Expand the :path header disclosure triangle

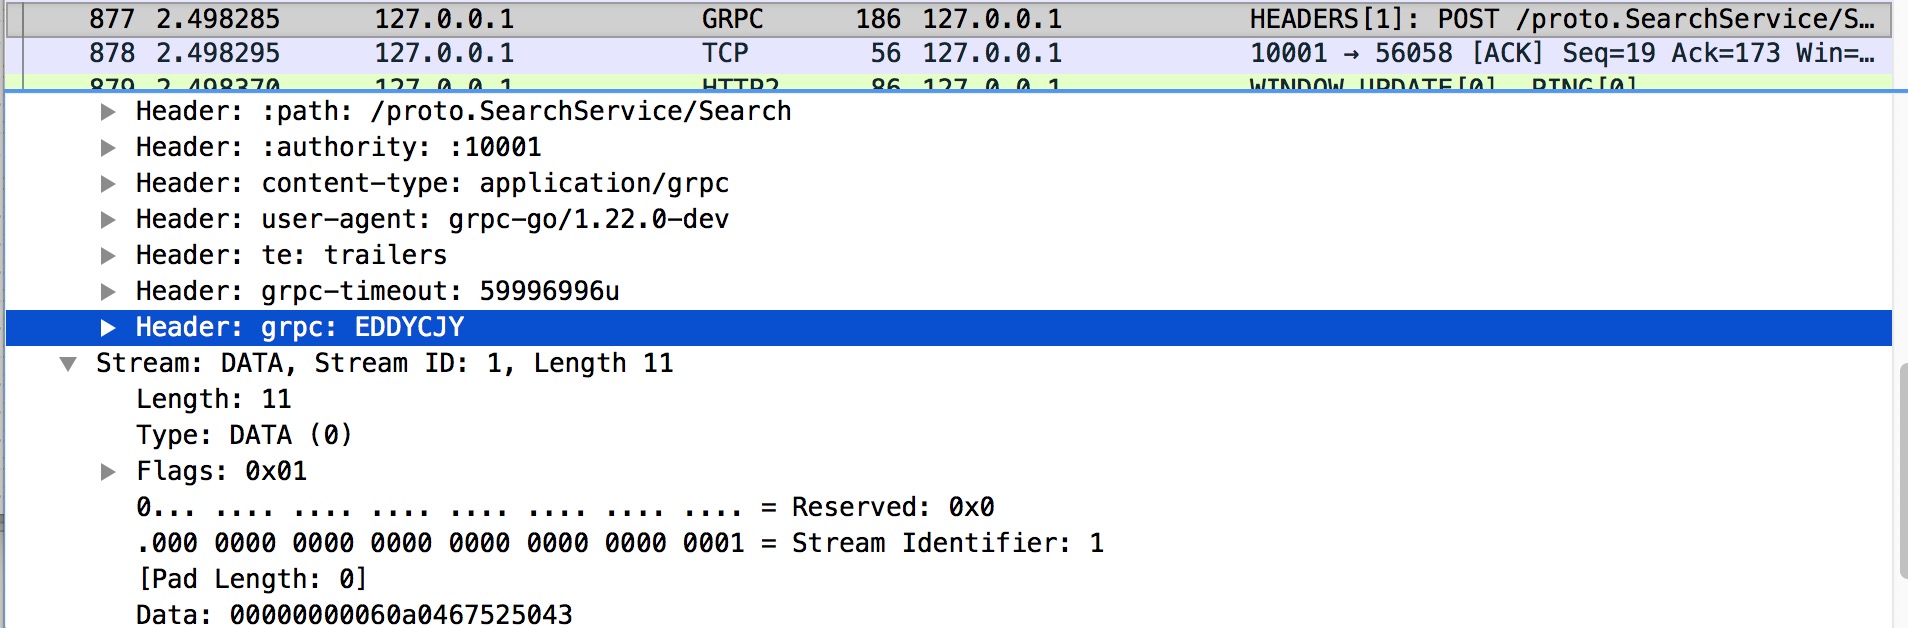[x=108, y=112]
